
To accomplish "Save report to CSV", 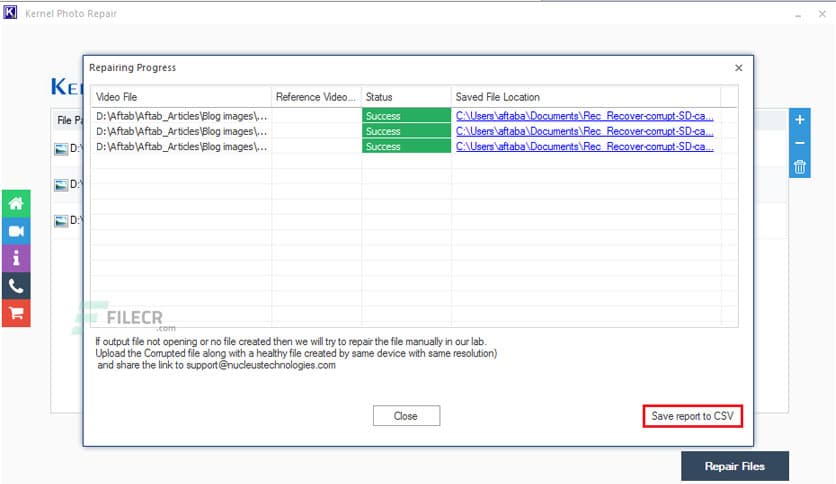I will 691,416.
